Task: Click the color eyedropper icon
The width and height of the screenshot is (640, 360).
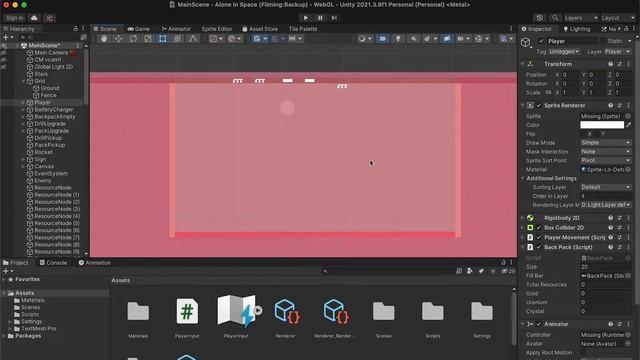Action: click(x=629, y=125)
